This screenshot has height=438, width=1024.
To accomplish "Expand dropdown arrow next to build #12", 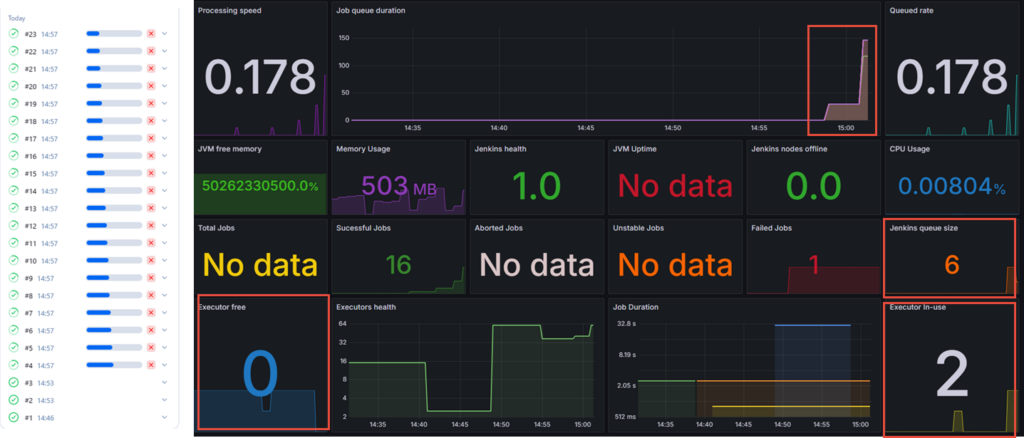I will tap(164, 226).
